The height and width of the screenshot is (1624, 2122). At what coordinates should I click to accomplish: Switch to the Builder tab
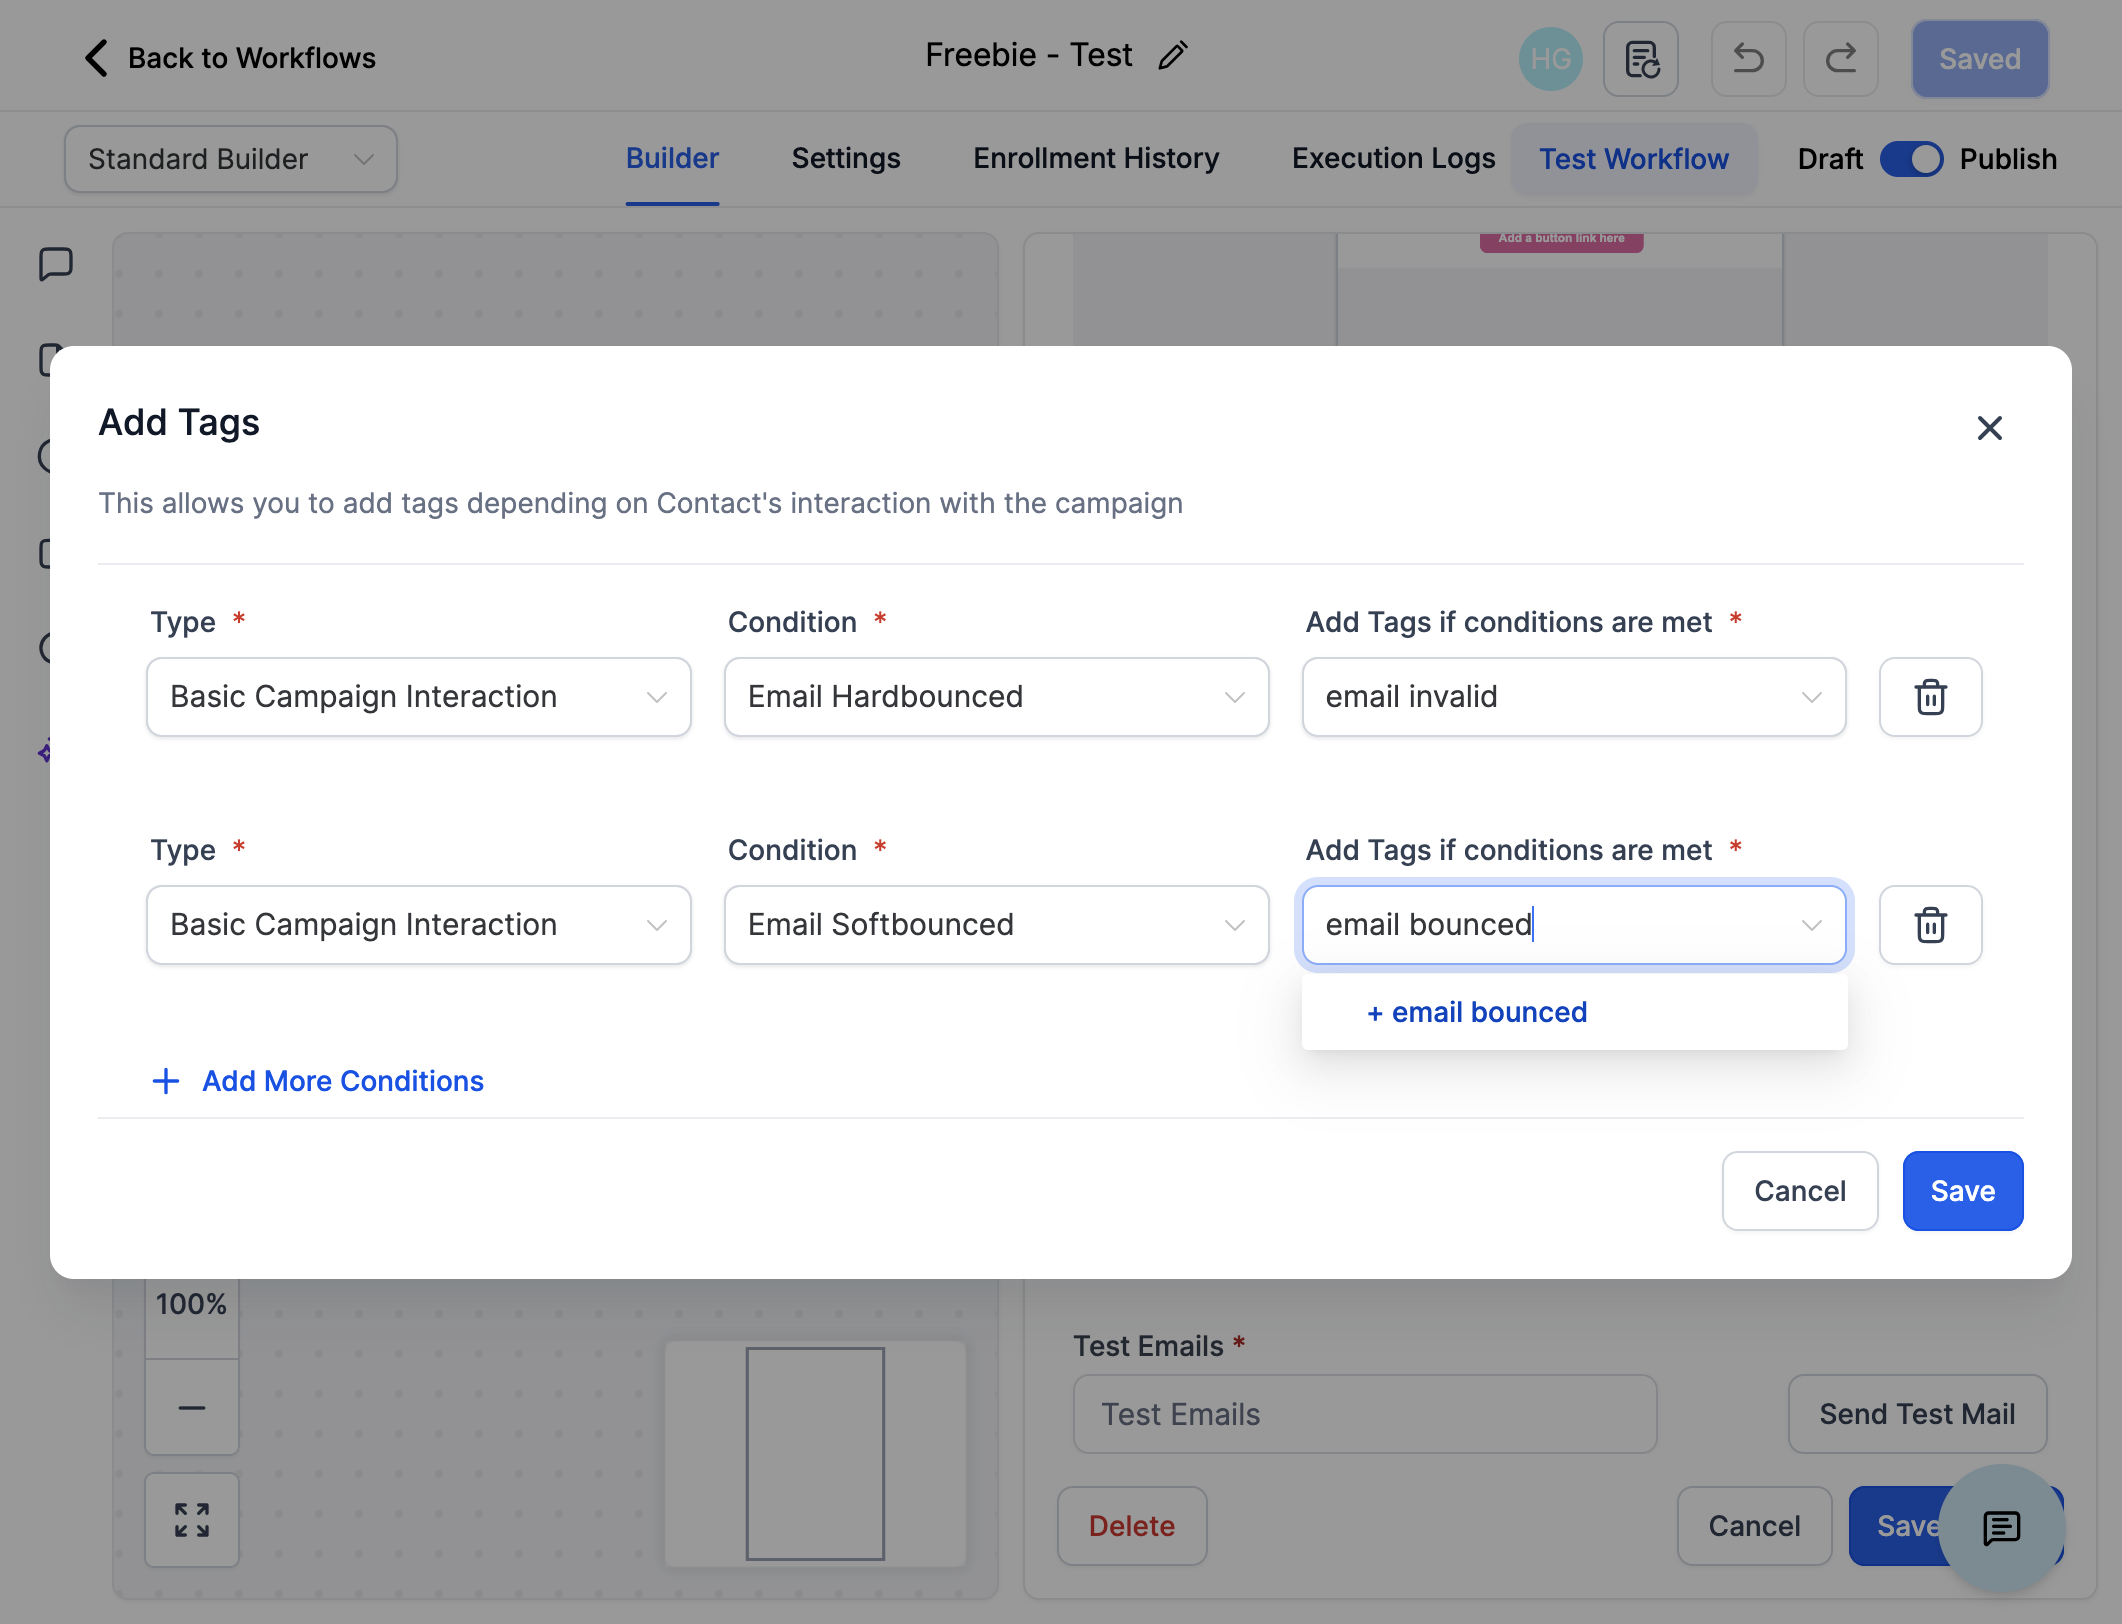(672, 159)
